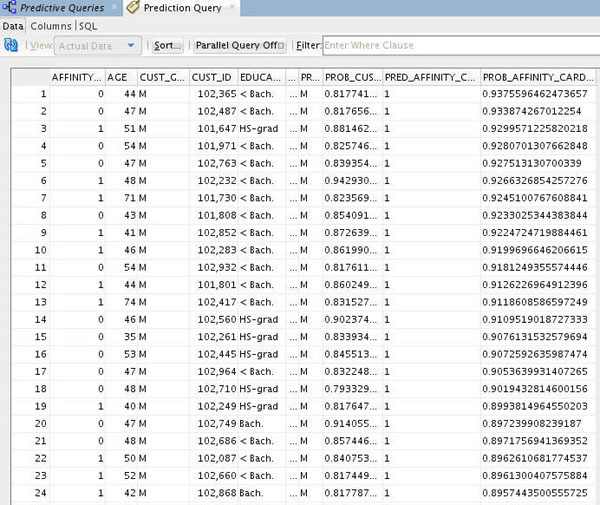Click the PROB_AFFINITY_CARD... column header
Image resolution: width=600 pixels, height=505 pixels.
[x=538, y=77]
